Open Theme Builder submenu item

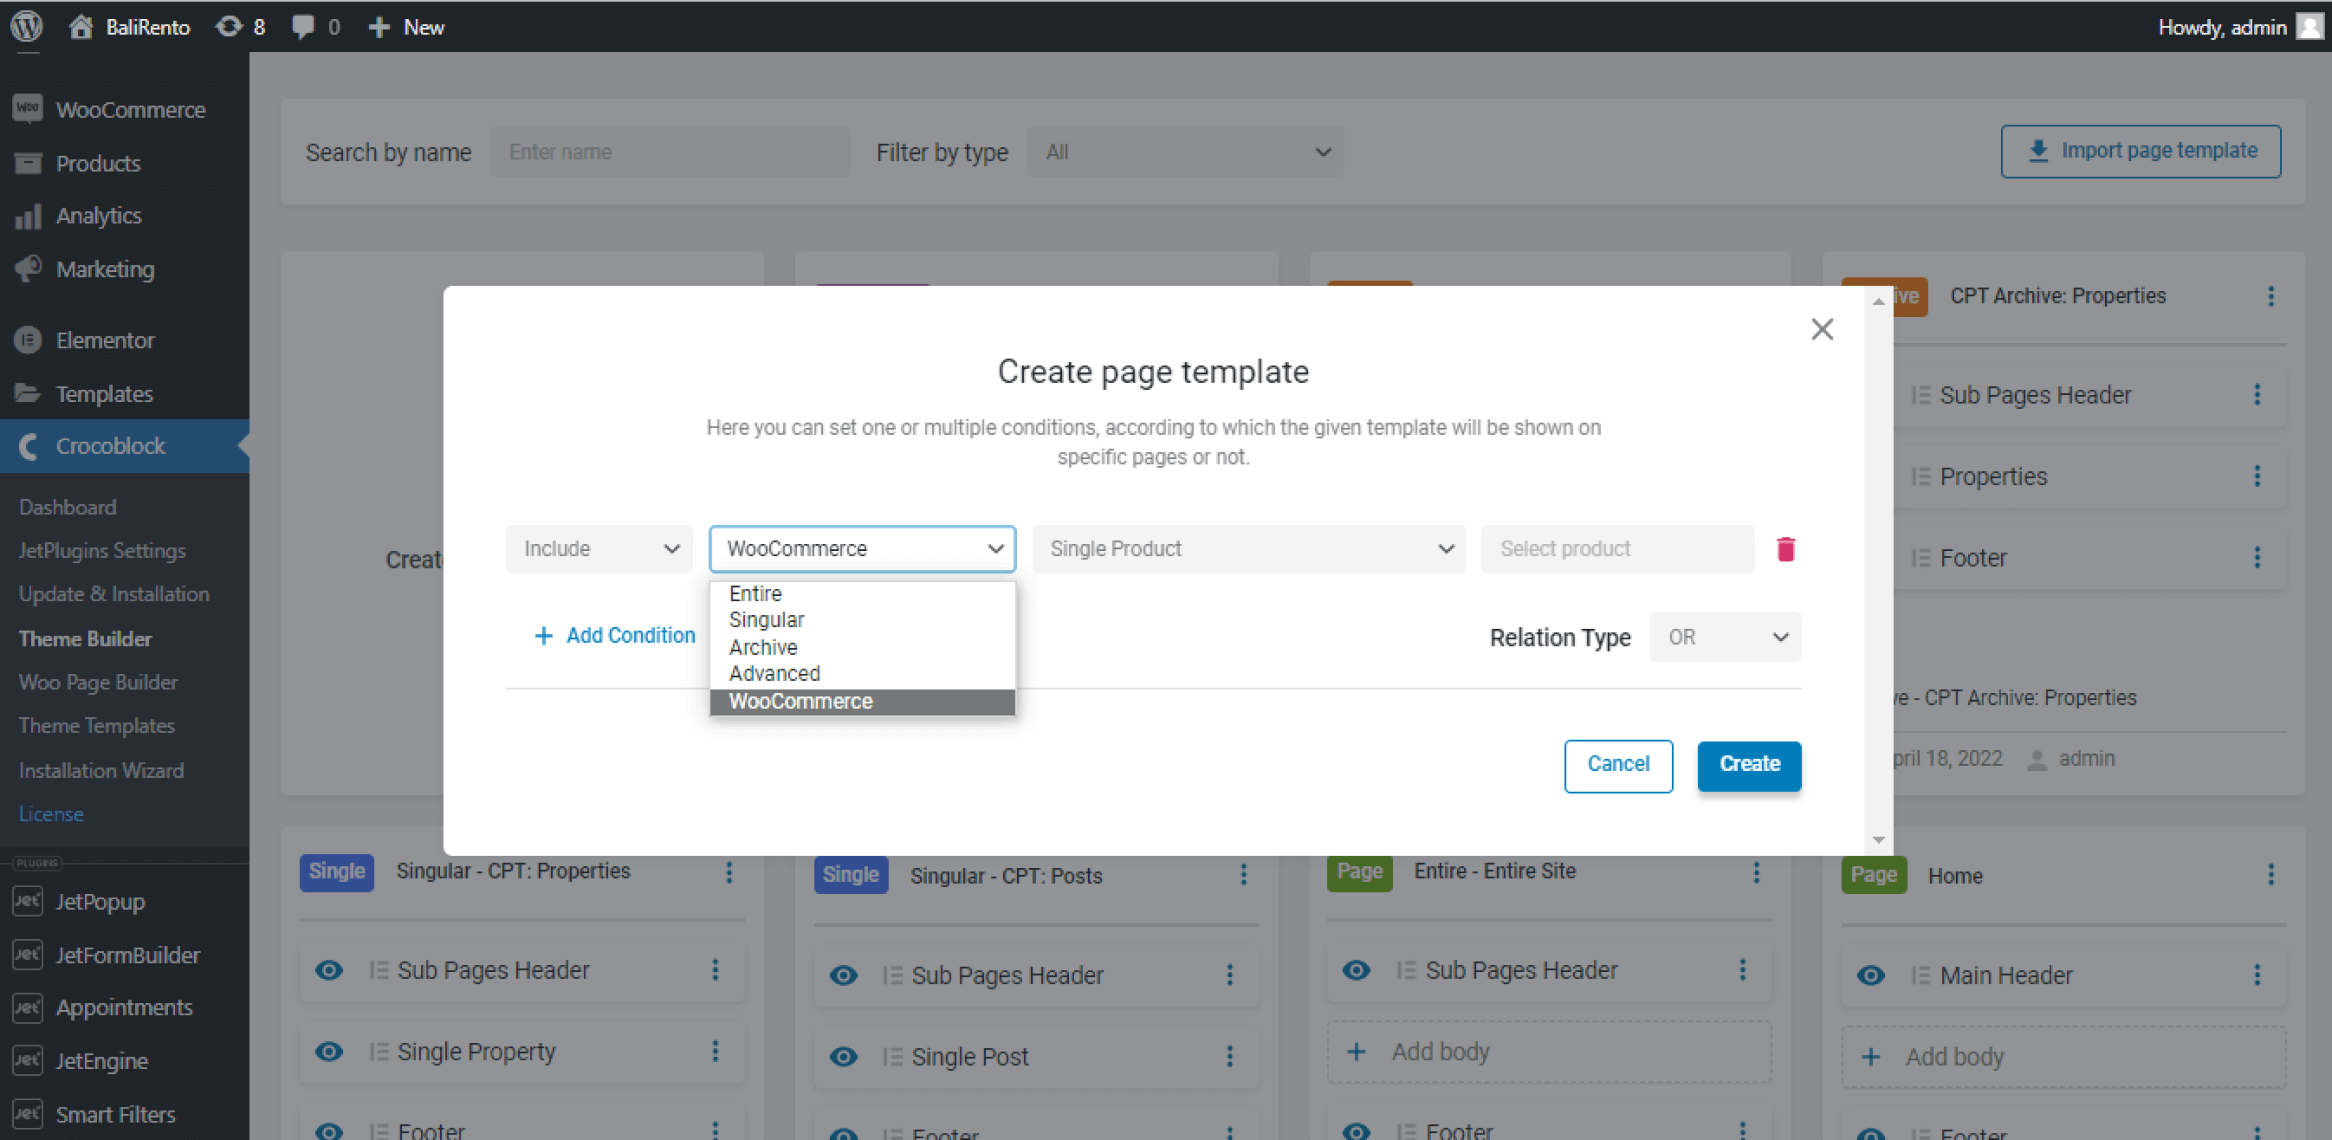tap(85, 638)
